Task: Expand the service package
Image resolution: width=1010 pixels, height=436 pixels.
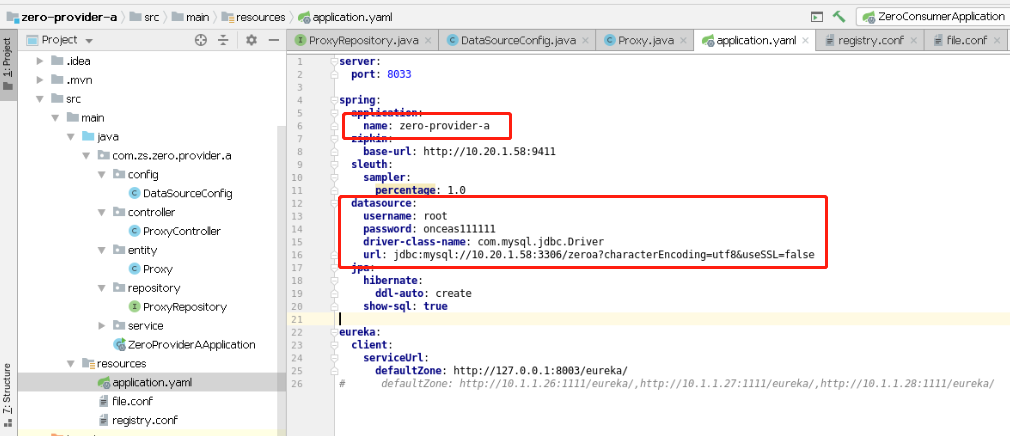Action: (101, 326)
